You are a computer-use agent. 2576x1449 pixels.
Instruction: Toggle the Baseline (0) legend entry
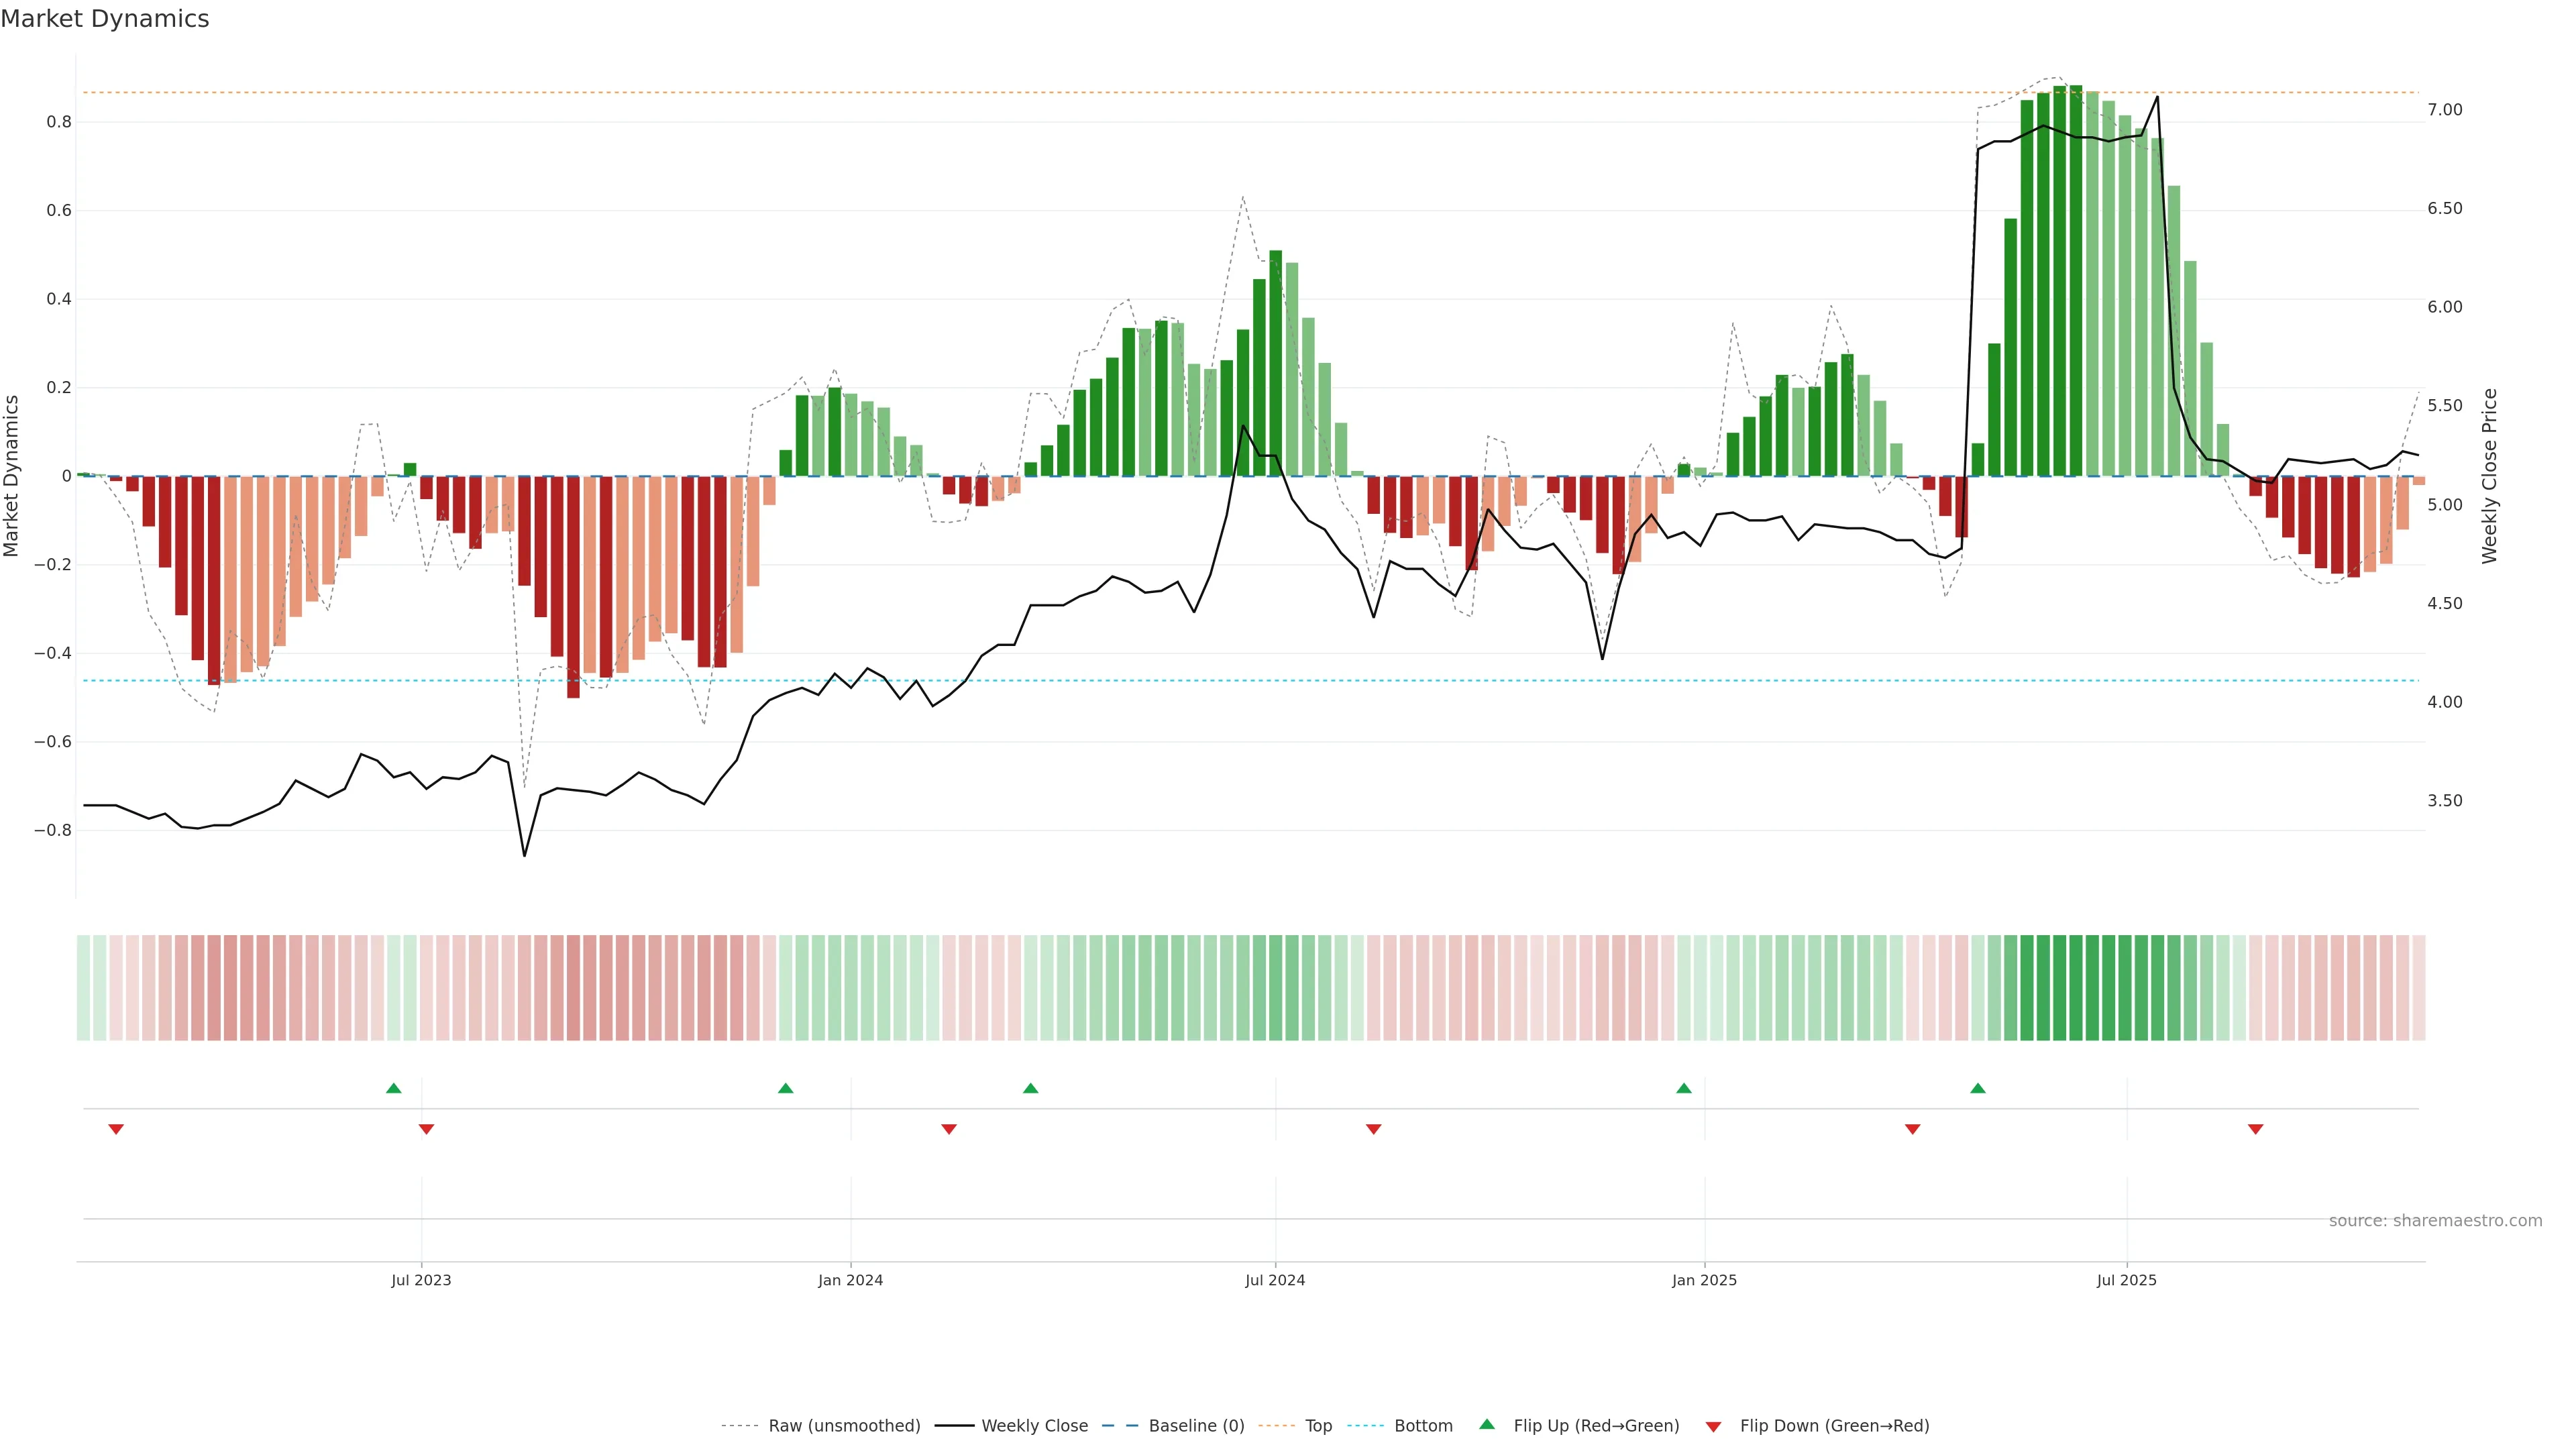point(1196,1426)
